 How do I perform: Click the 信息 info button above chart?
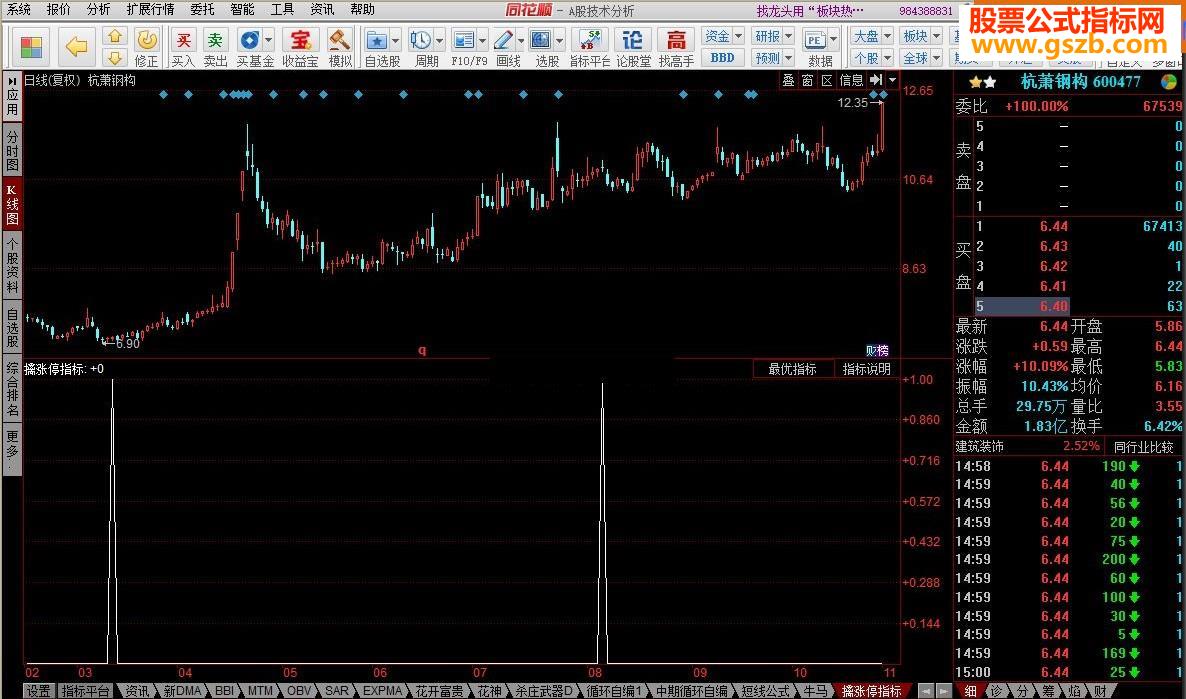pos(851,80)
